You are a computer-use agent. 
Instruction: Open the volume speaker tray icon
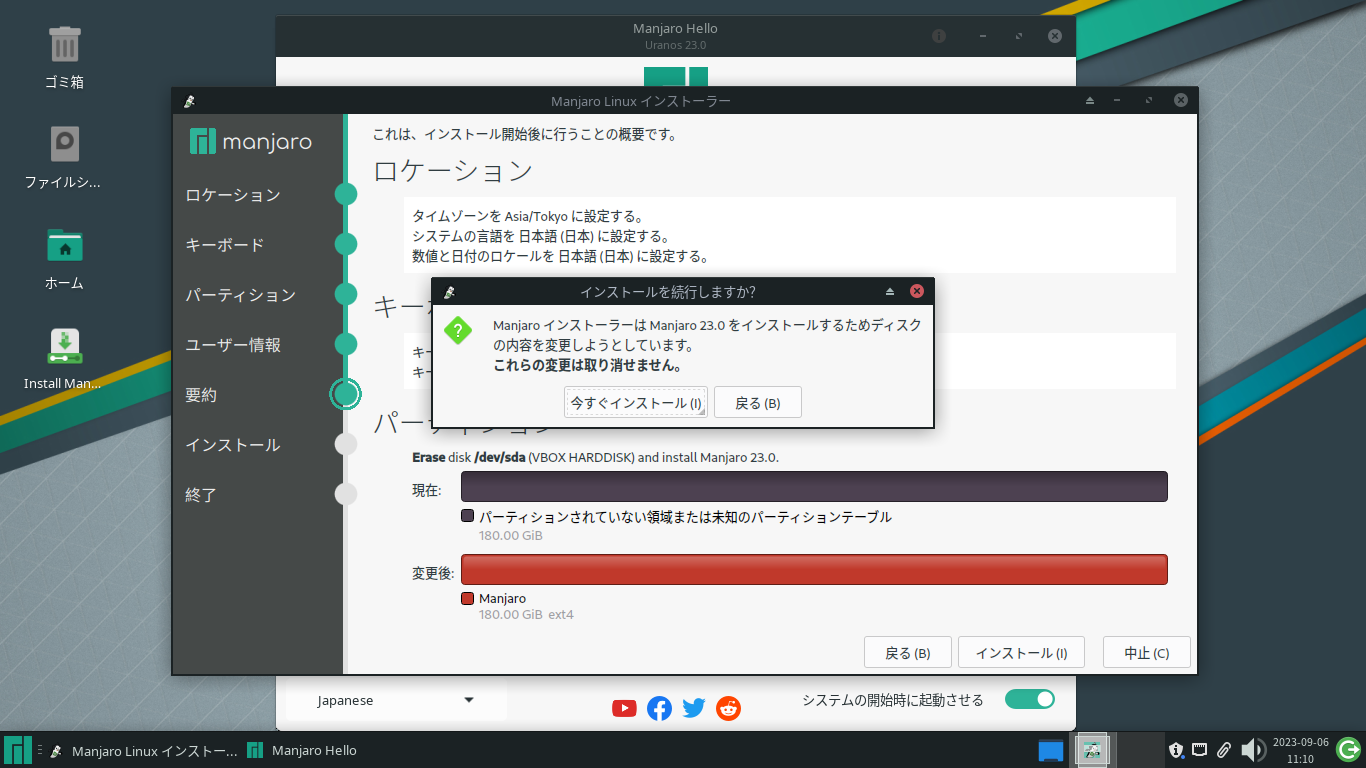click(1252, 750)
